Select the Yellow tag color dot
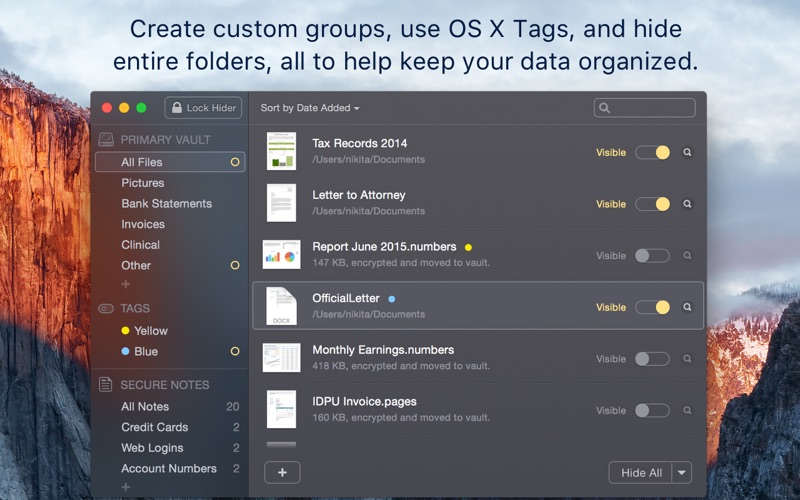The height and width of the screenshot is (500, 800). click(x=125, y=331)
